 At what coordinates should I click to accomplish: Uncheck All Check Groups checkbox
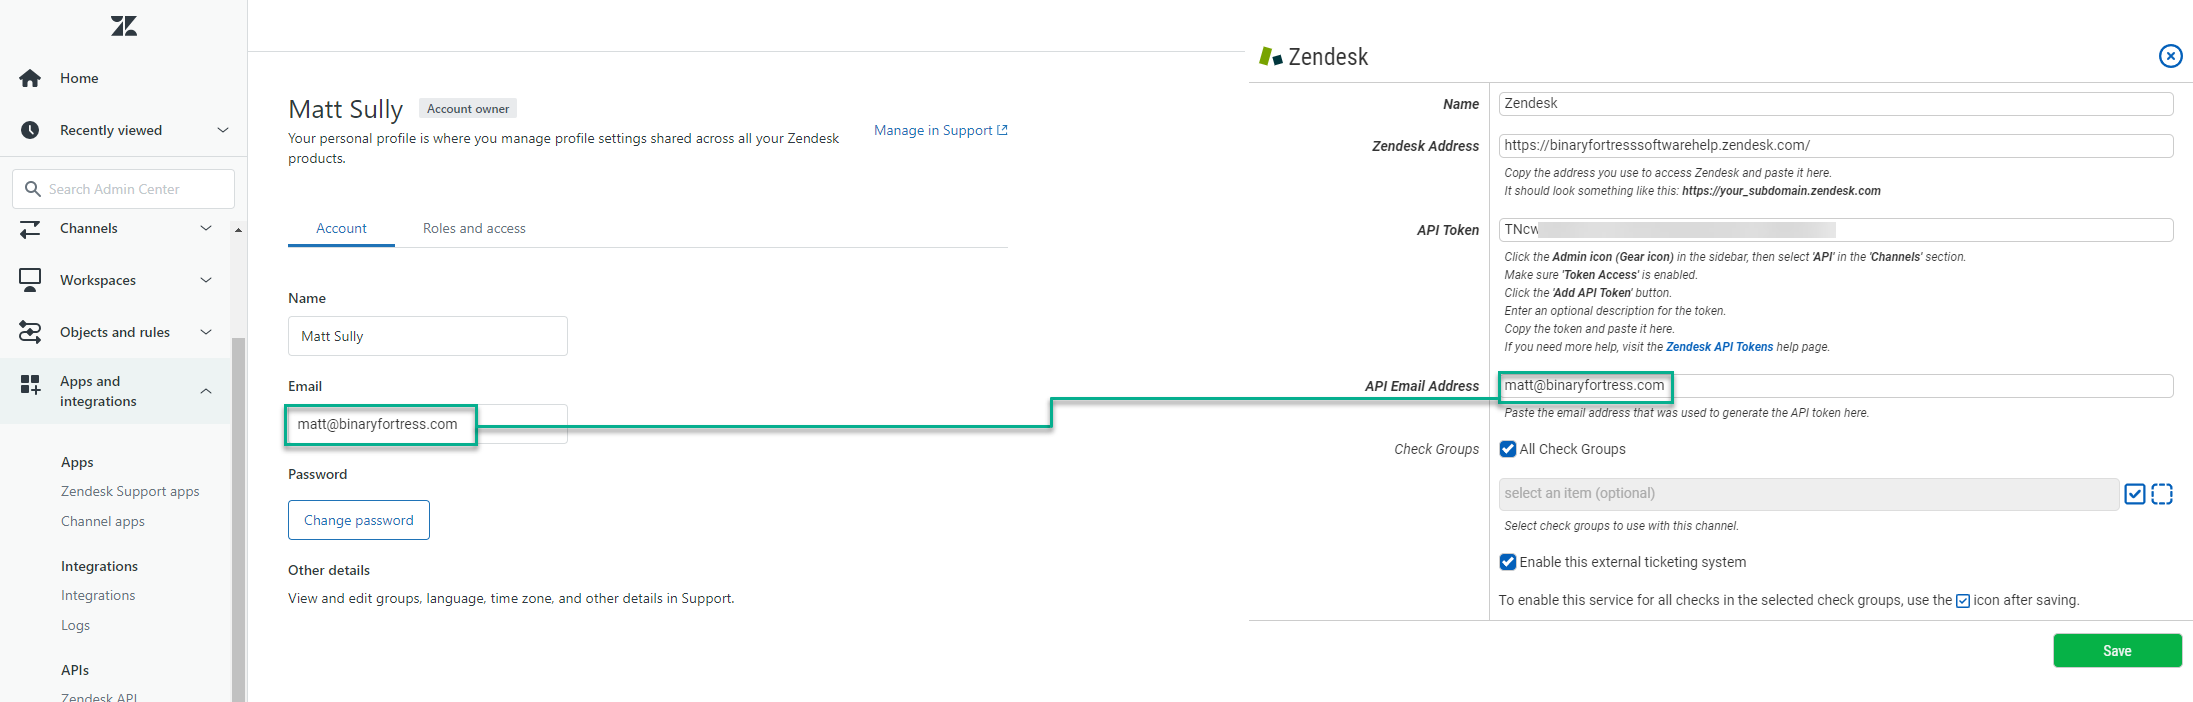pyautogui.click(x=1508, y=449)
